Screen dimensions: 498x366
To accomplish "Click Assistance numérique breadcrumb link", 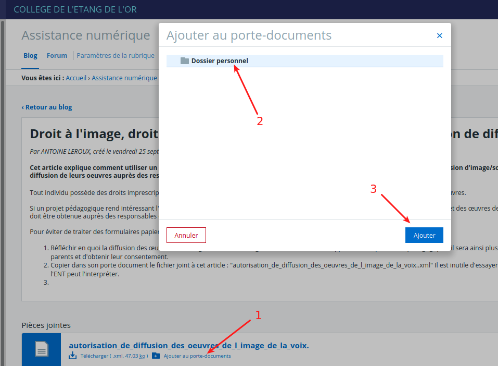I will (124, 78).
